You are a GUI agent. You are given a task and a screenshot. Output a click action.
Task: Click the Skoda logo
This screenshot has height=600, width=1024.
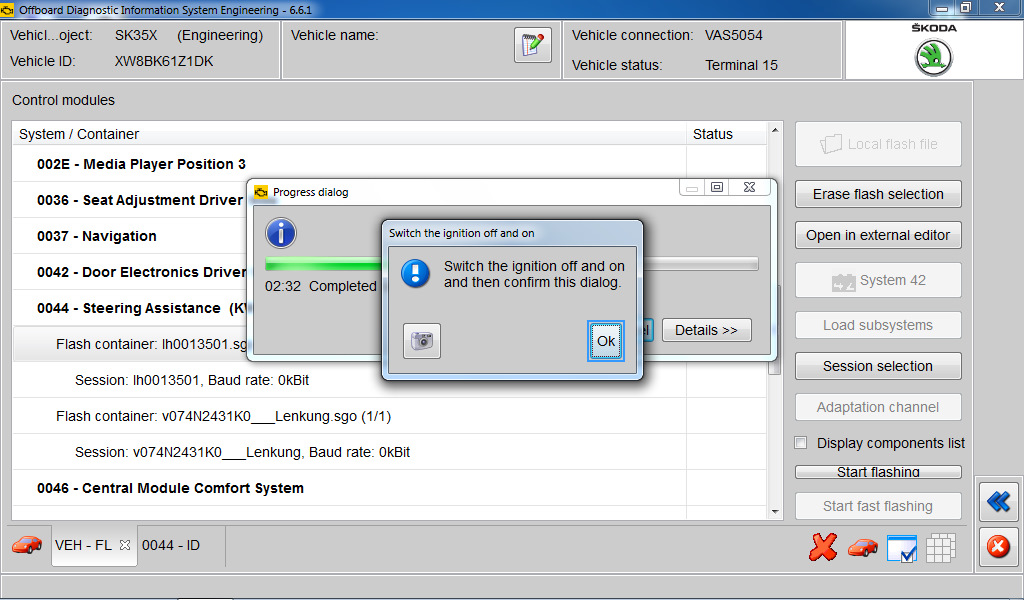(933, 57)
